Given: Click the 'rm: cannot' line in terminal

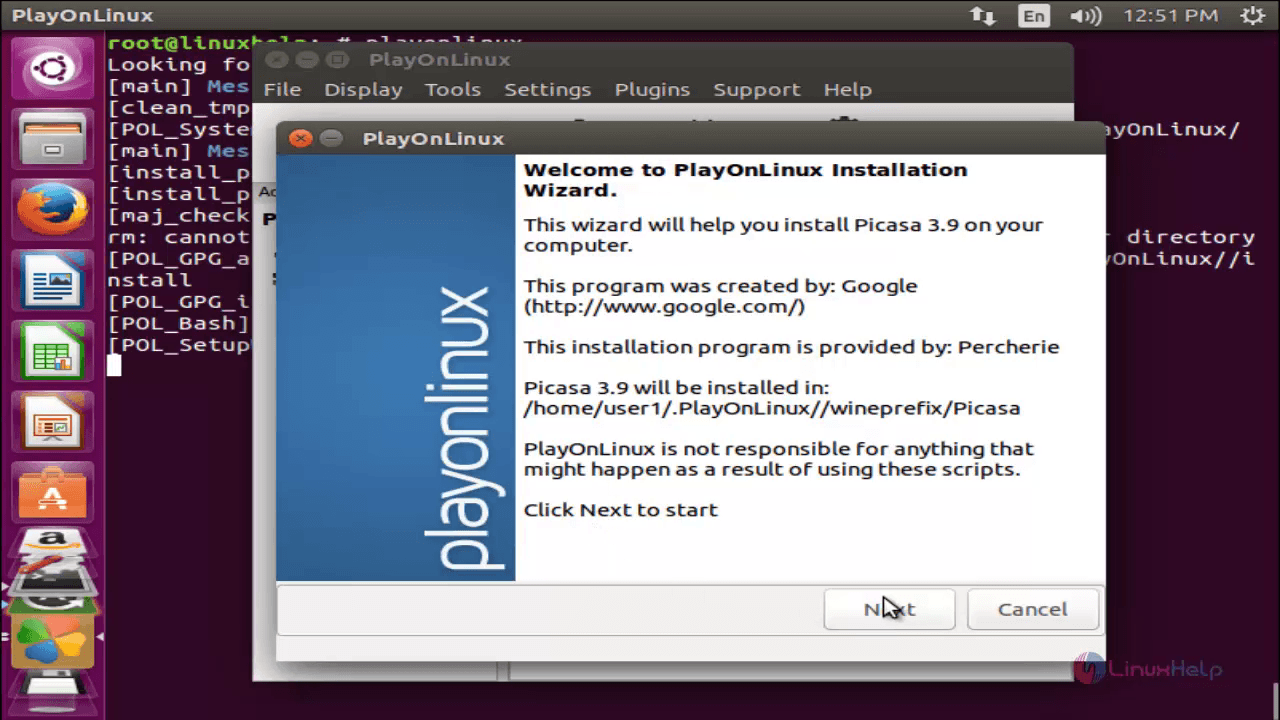Looking at the screenshot, I should pyautogui.click(x=178, y=237).
